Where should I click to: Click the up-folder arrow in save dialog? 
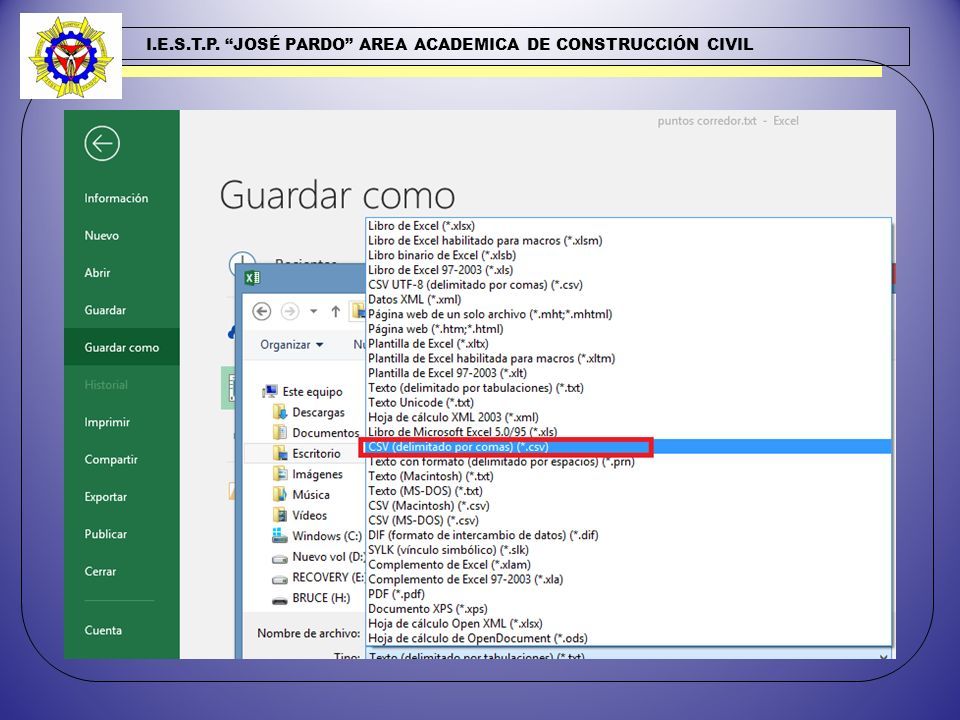(336, 311)
